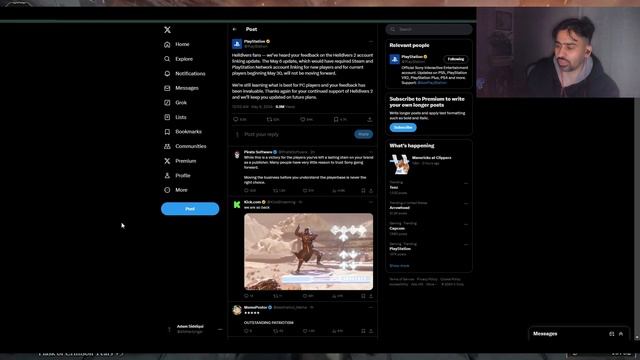Open more options for the Capcom trend
This screenshot has height=360, width=640.
[466, 224]
